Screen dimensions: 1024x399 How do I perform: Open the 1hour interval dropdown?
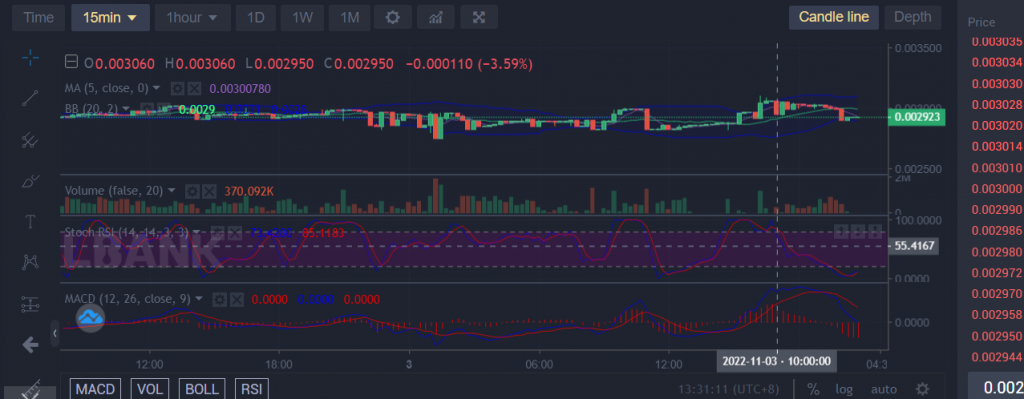coord(192,18)
